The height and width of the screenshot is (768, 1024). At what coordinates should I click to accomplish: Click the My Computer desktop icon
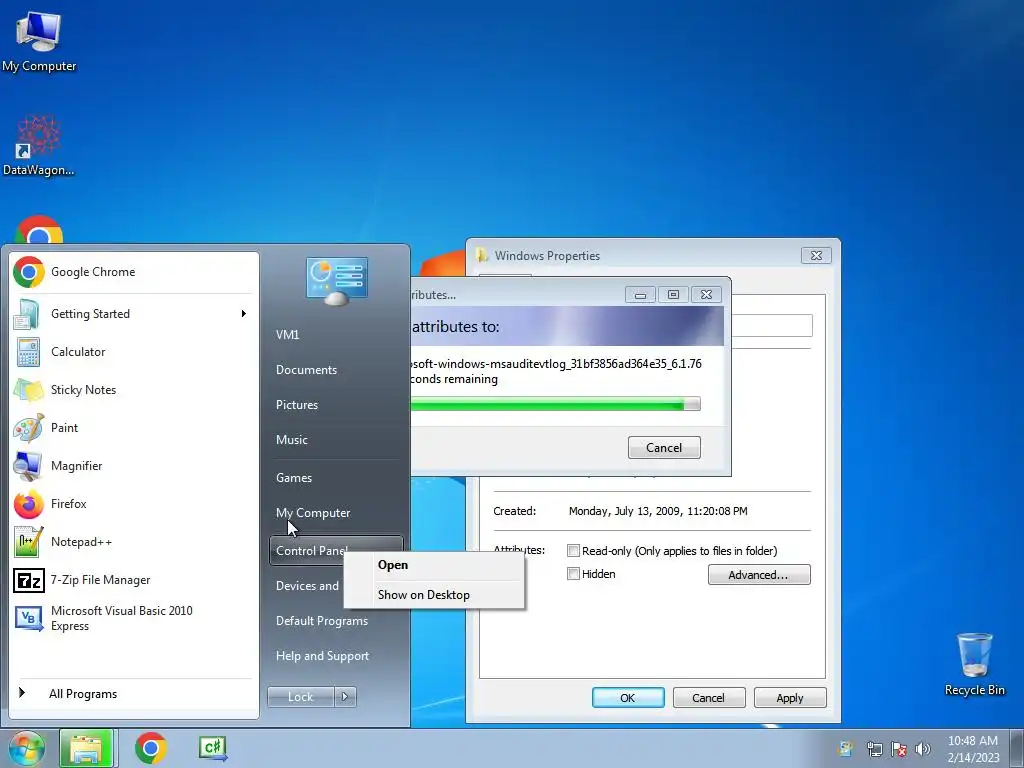[x=39, y=41]
